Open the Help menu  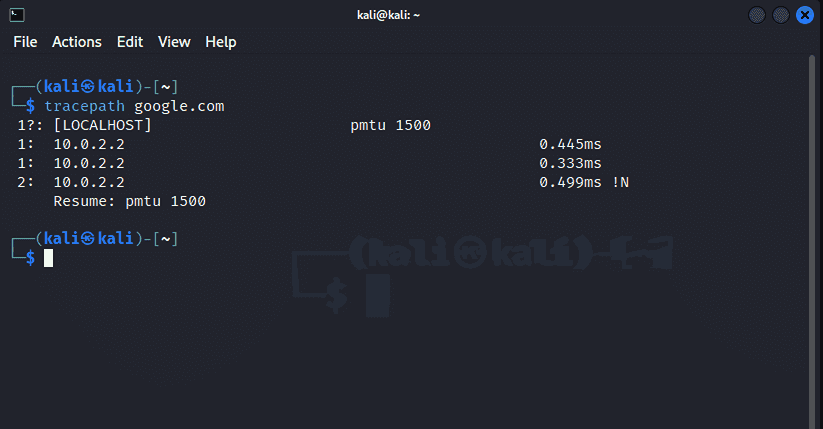[x=220, y=42]
